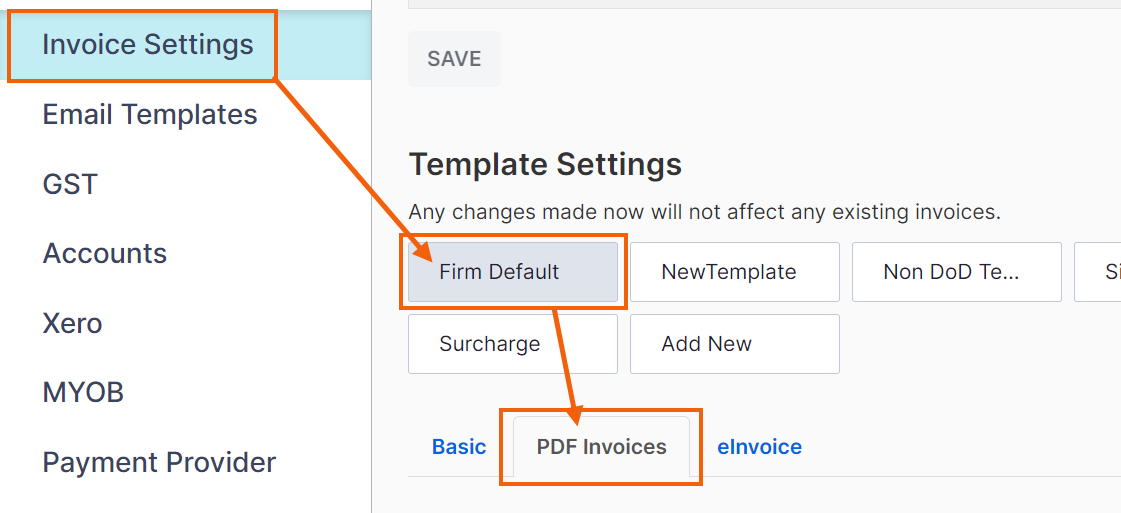Choose the Non DoD template

(957, 272)
